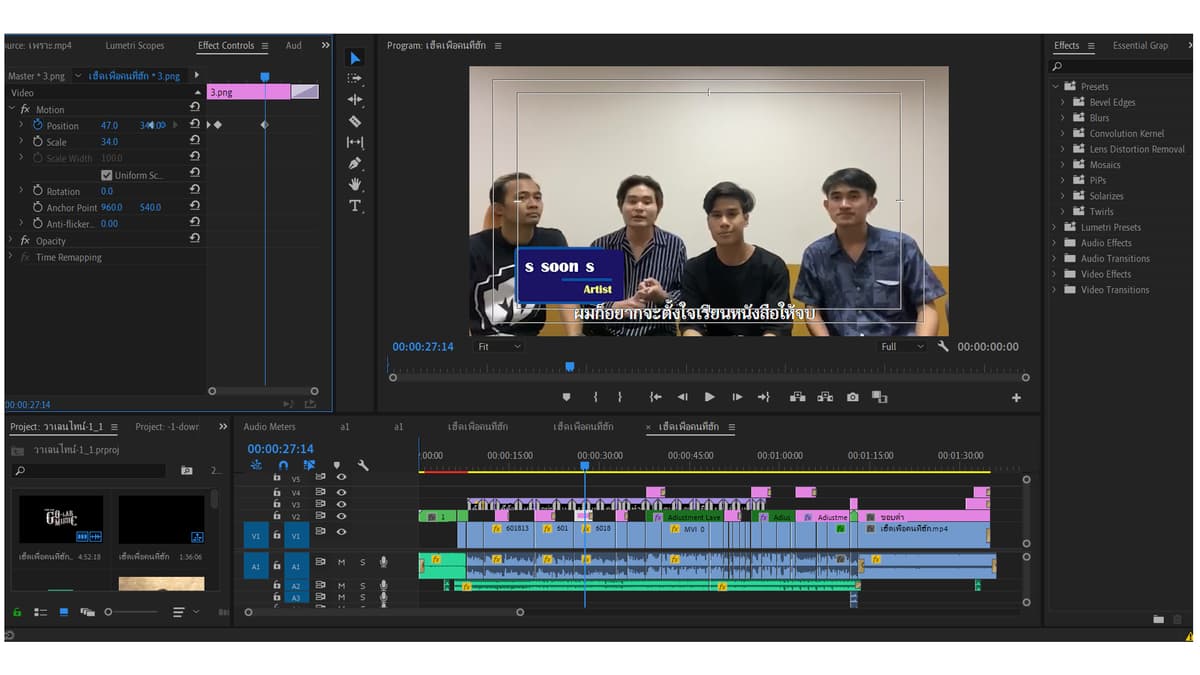
Task: Open the program monitor wrench settings
Action: coord(943,346)
